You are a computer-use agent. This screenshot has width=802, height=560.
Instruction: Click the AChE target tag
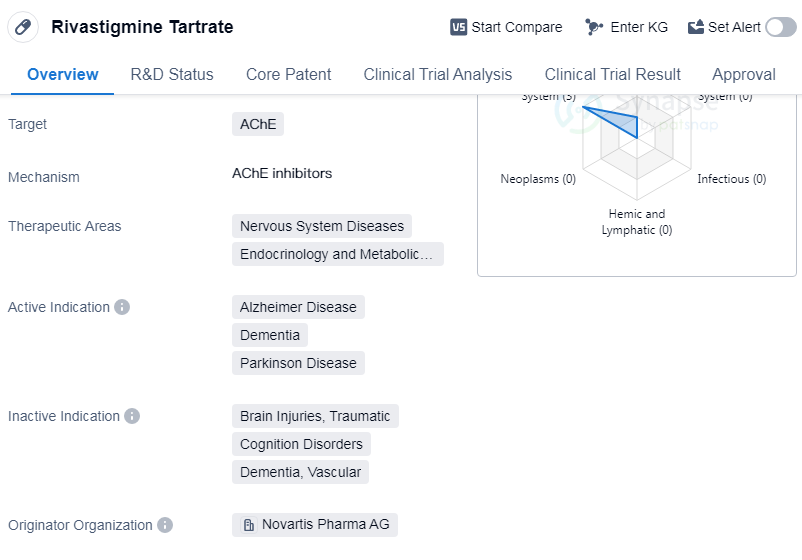point(257,124)
